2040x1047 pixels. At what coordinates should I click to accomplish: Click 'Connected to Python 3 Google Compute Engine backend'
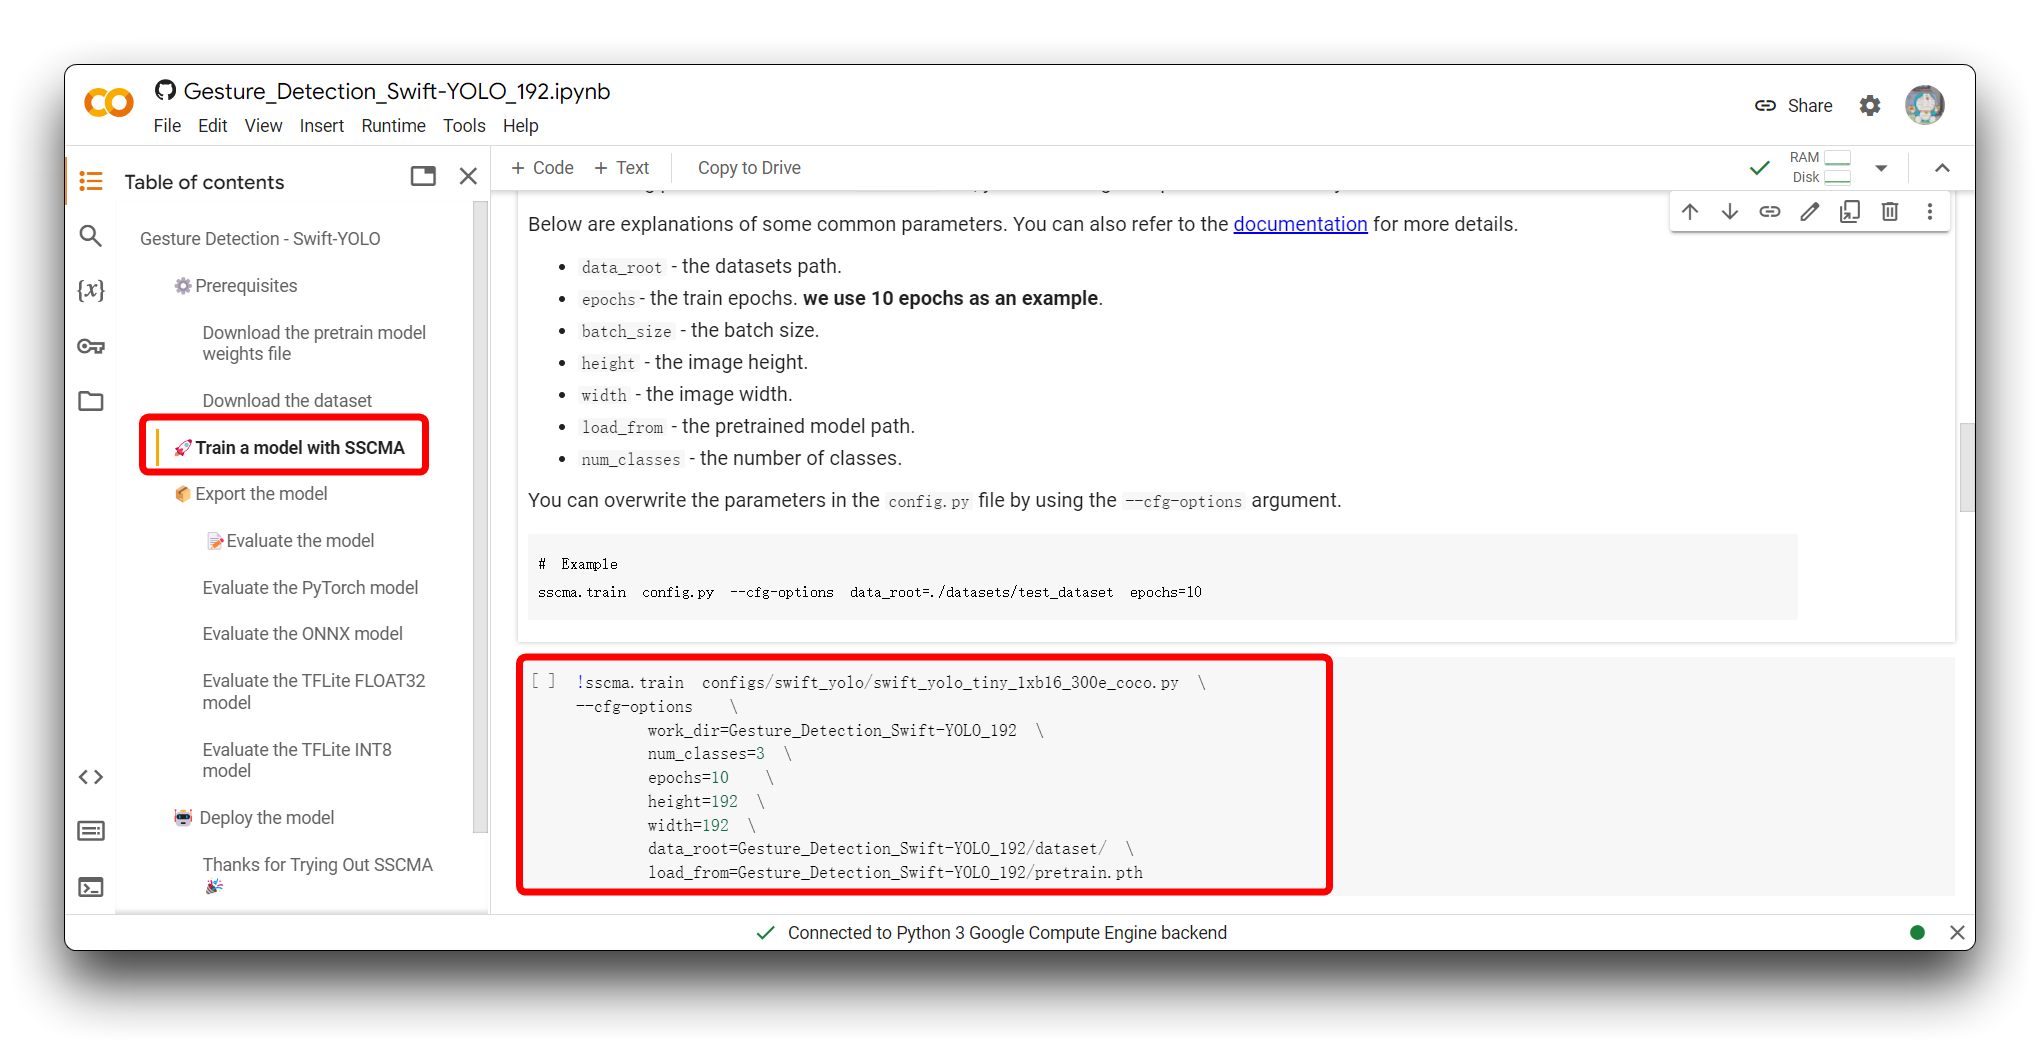[x=1007, y=932]
